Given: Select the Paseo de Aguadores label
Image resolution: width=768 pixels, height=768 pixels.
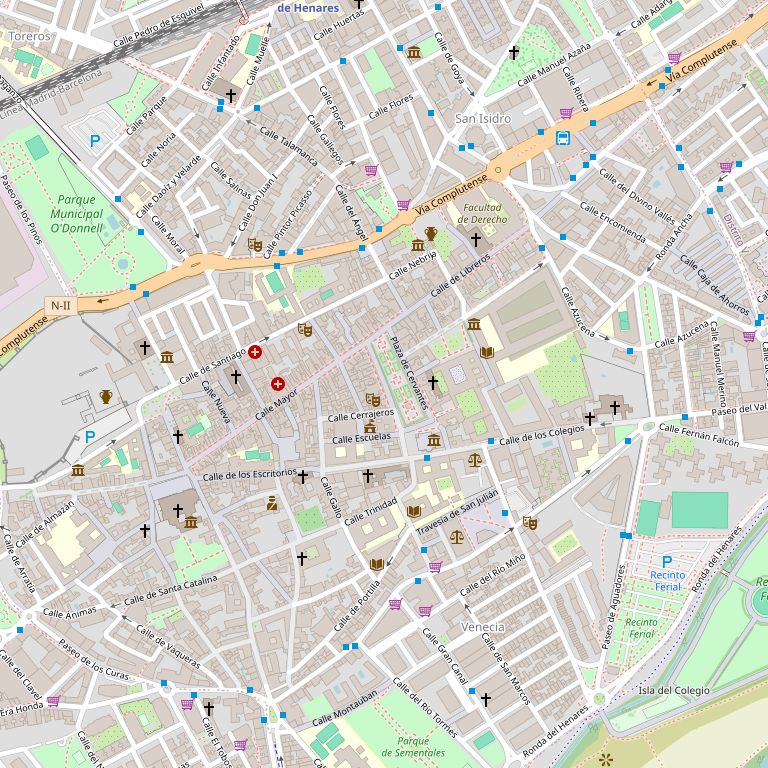Looking at the screenshot, I should click(614, 607).
